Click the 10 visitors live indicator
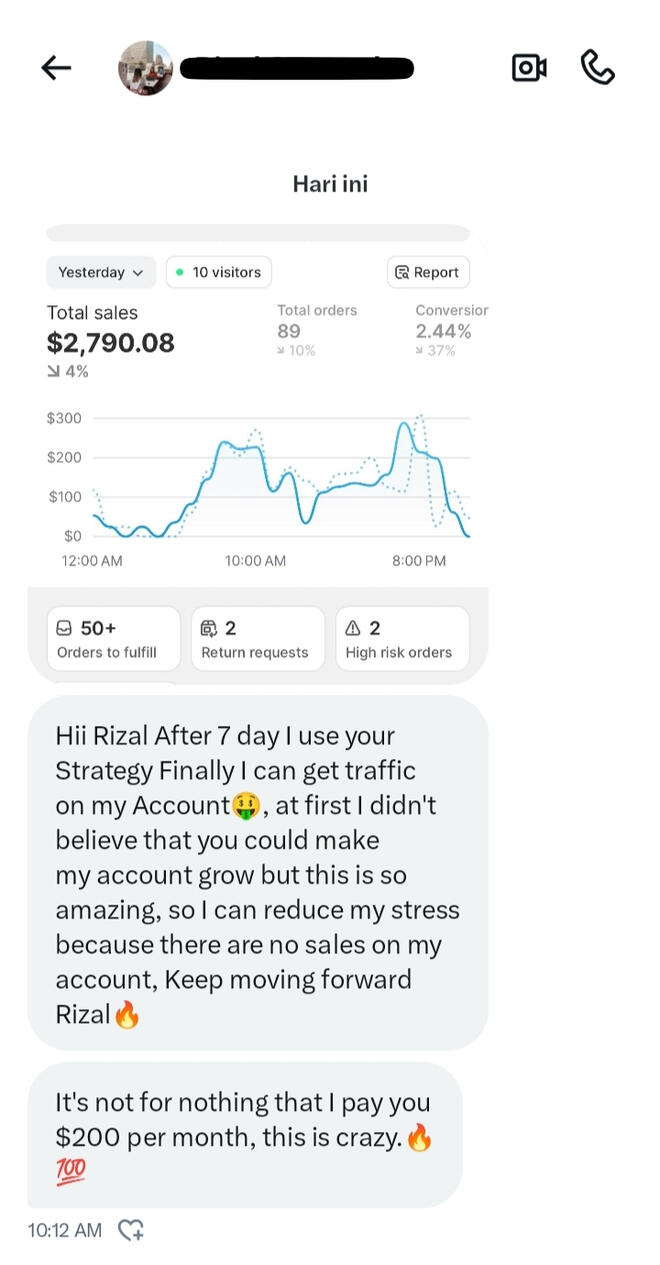 point(218,272)
